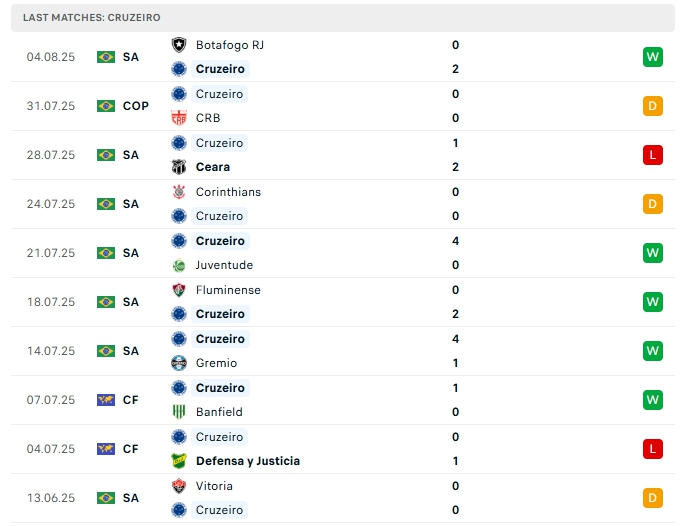686x526 pixels.
Task: Click the Juventude team crest icon
Action: pos(179,265)
